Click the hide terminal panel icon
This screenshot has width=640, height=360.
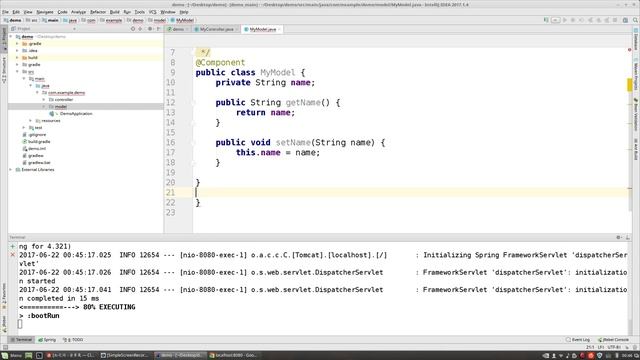(x=627, y=237)
